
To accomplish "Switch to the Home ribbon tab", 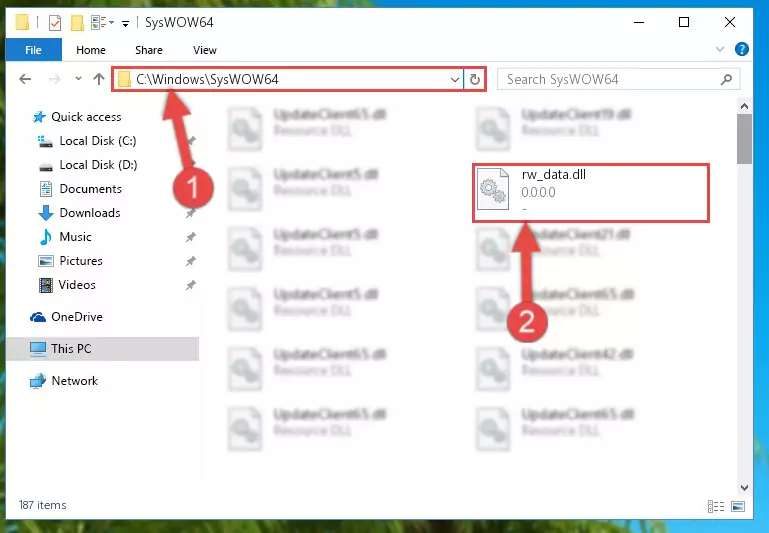I will [x=91, y=50].
